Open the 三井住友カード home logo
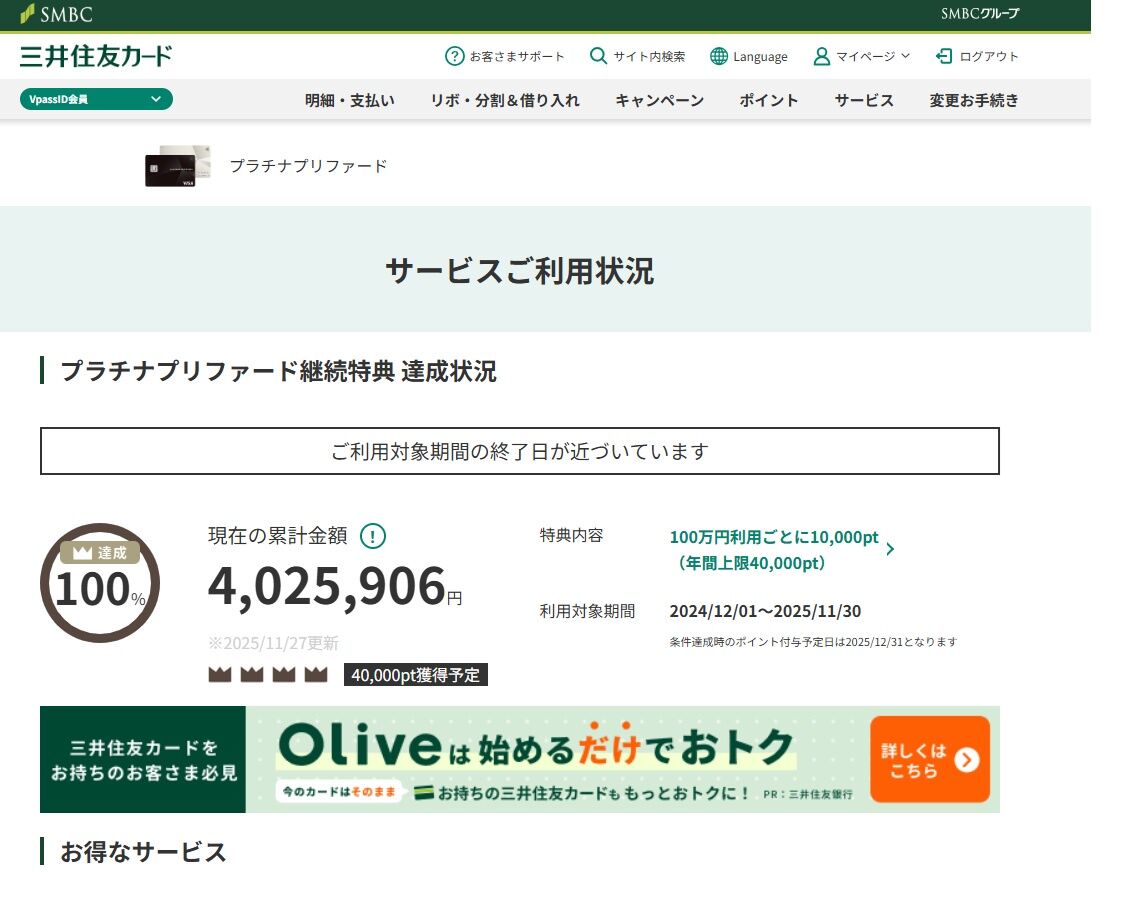 [x=96, y=56]
